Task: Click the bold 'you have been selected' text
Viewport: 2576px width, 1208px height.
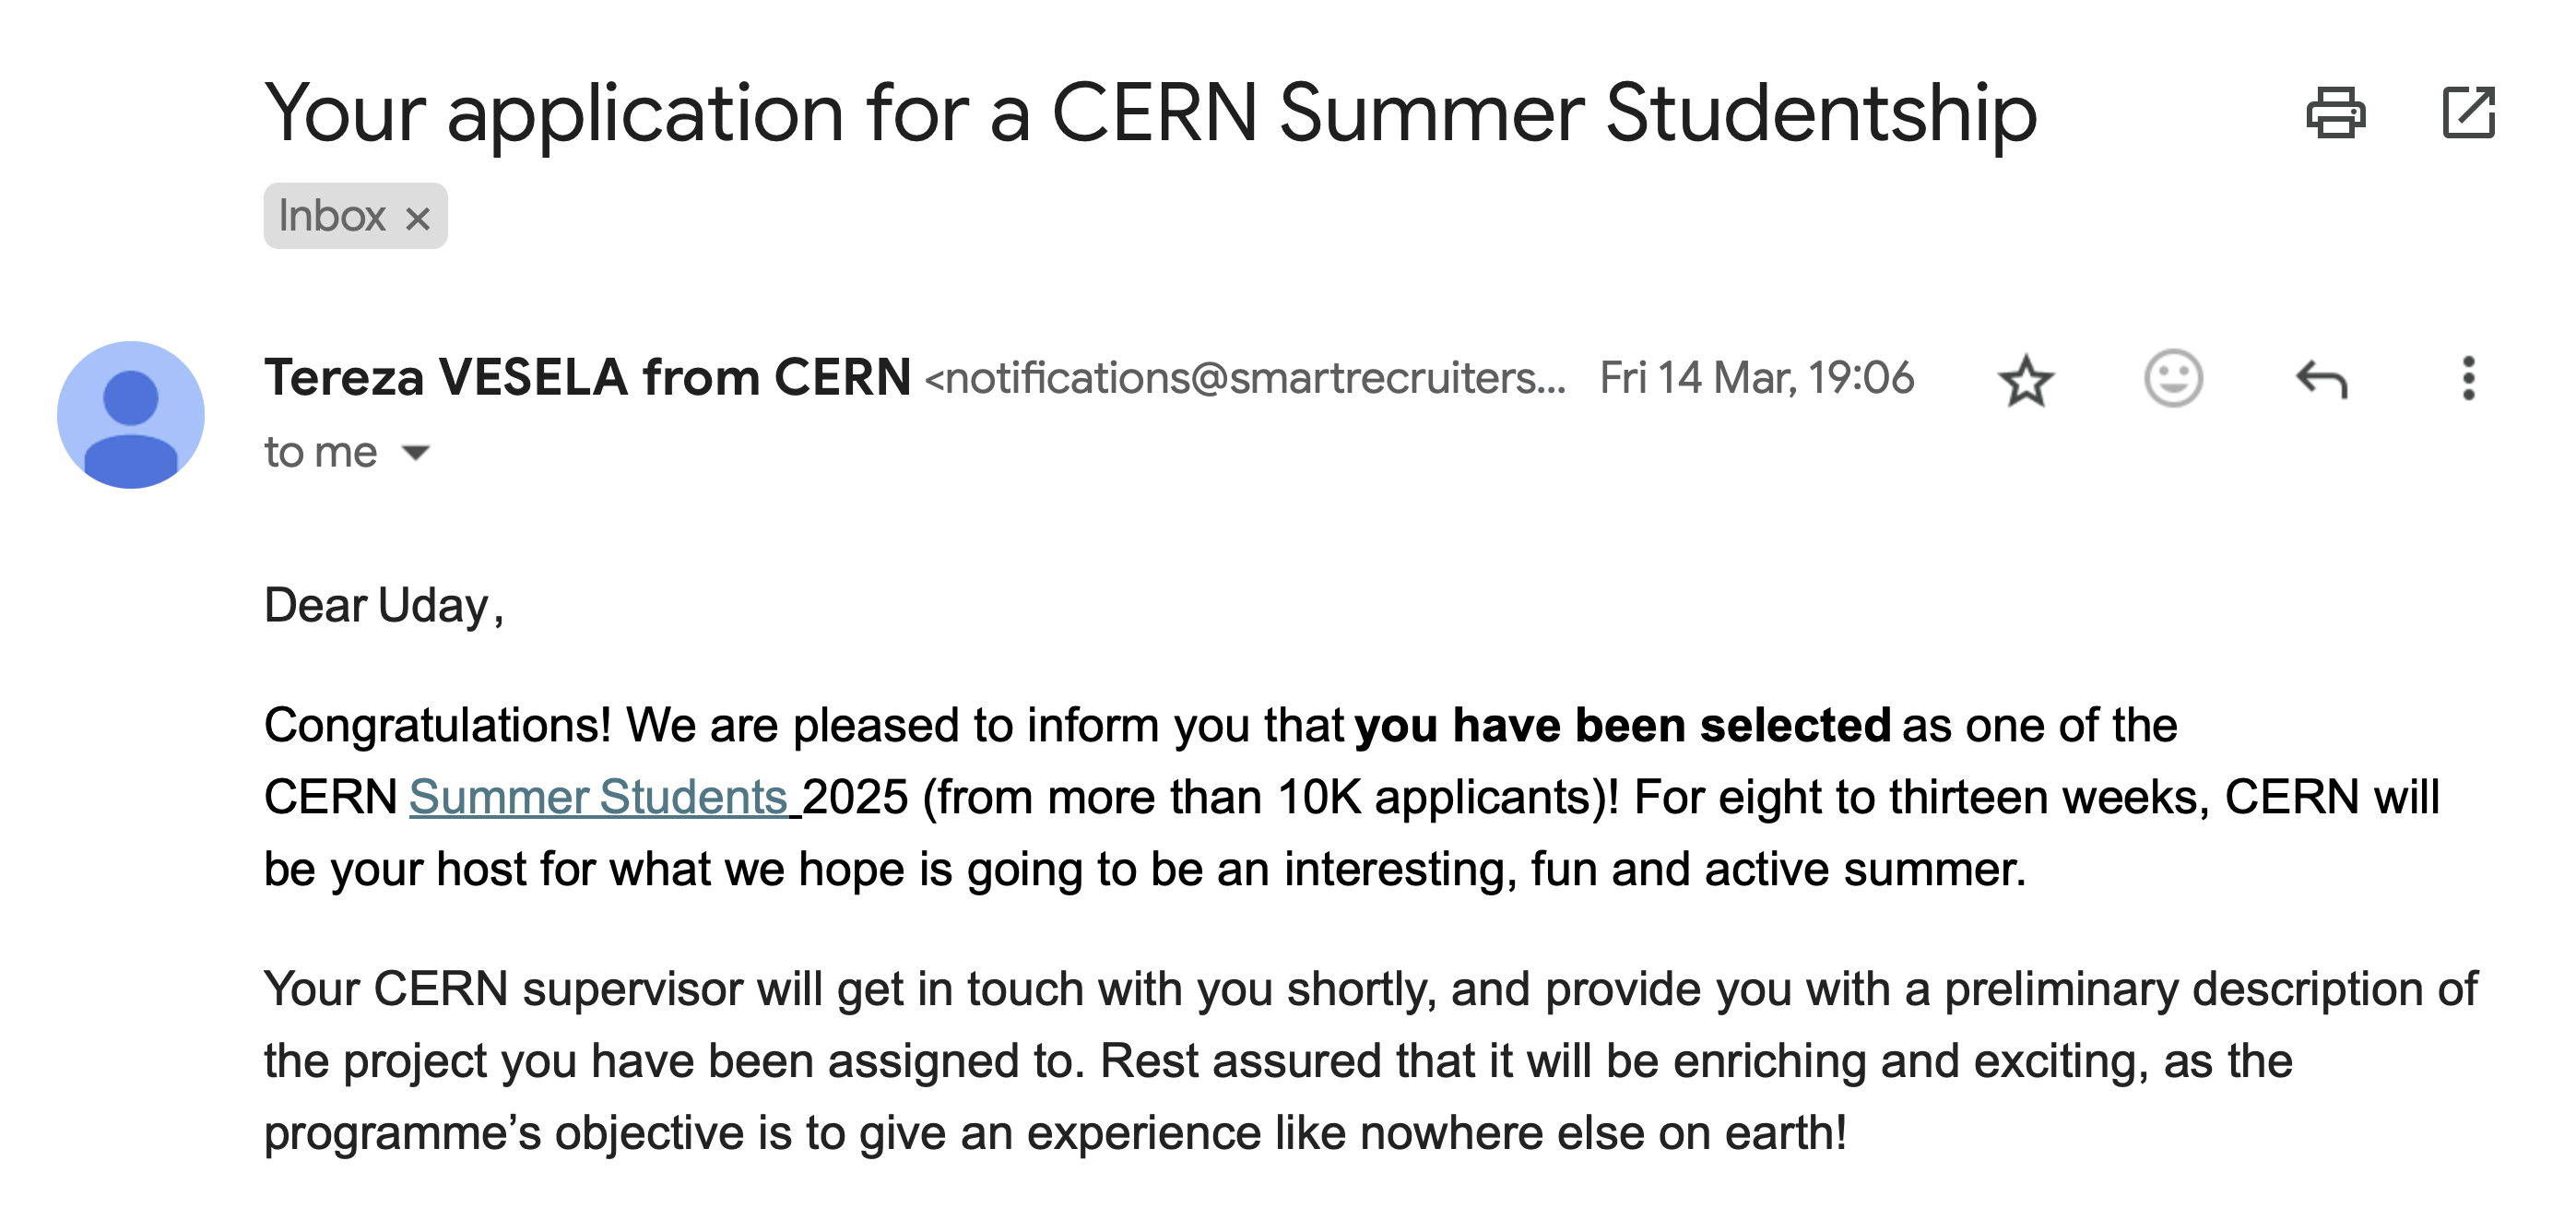Action: point(1622,725)
